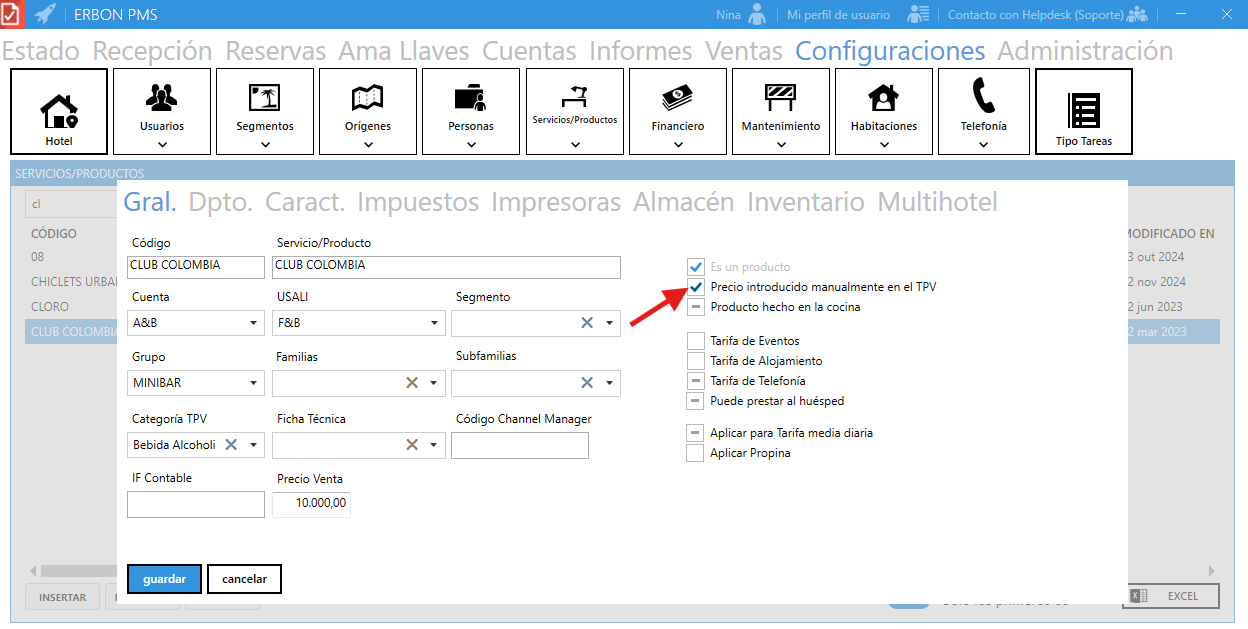Click the guardar button
The width and height of the screenshot is (1248, 629).
pos(164,579)
